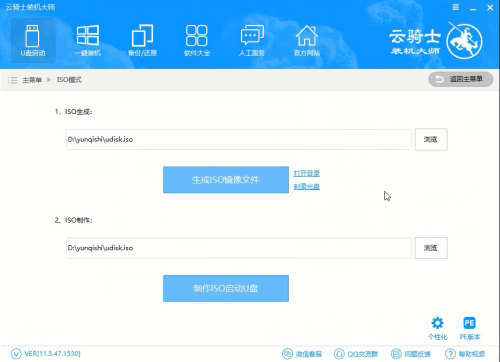Open the 软件大全 section
This screenshot has height=362, width=500.
click(x=197, y=40)
